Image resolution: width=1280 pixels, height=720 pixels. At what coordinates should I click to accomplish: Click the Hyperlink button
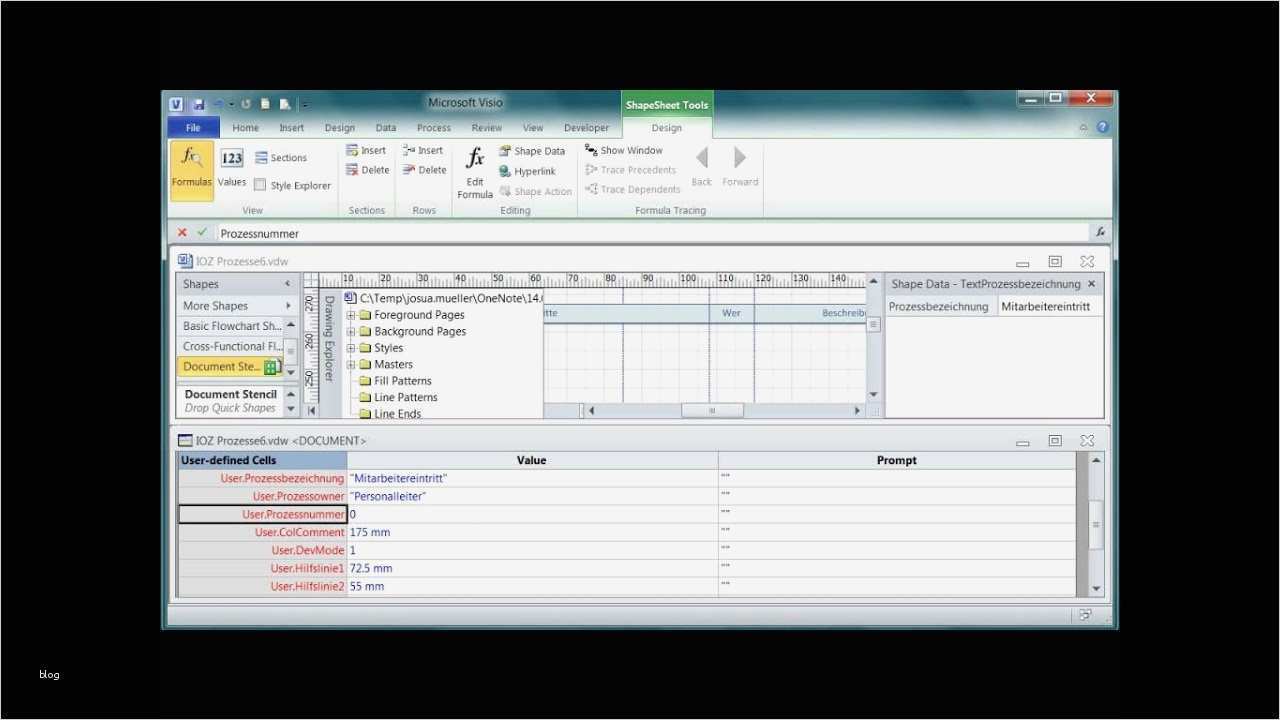527,171
